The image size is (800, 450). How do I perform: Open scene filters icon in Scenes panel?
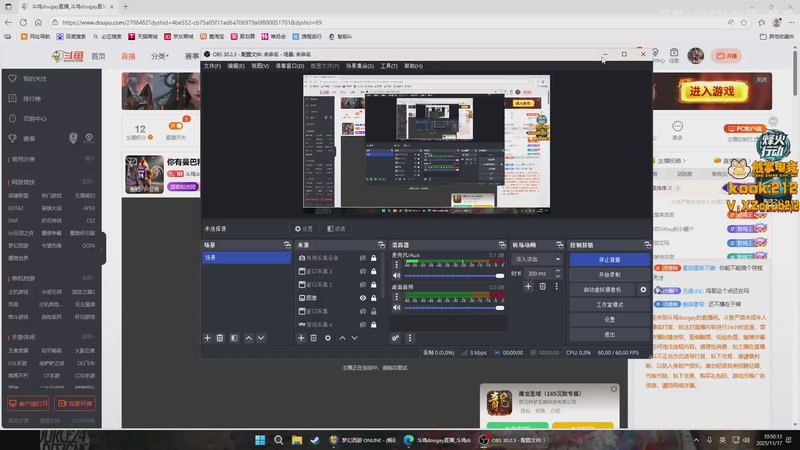(234, 338)
